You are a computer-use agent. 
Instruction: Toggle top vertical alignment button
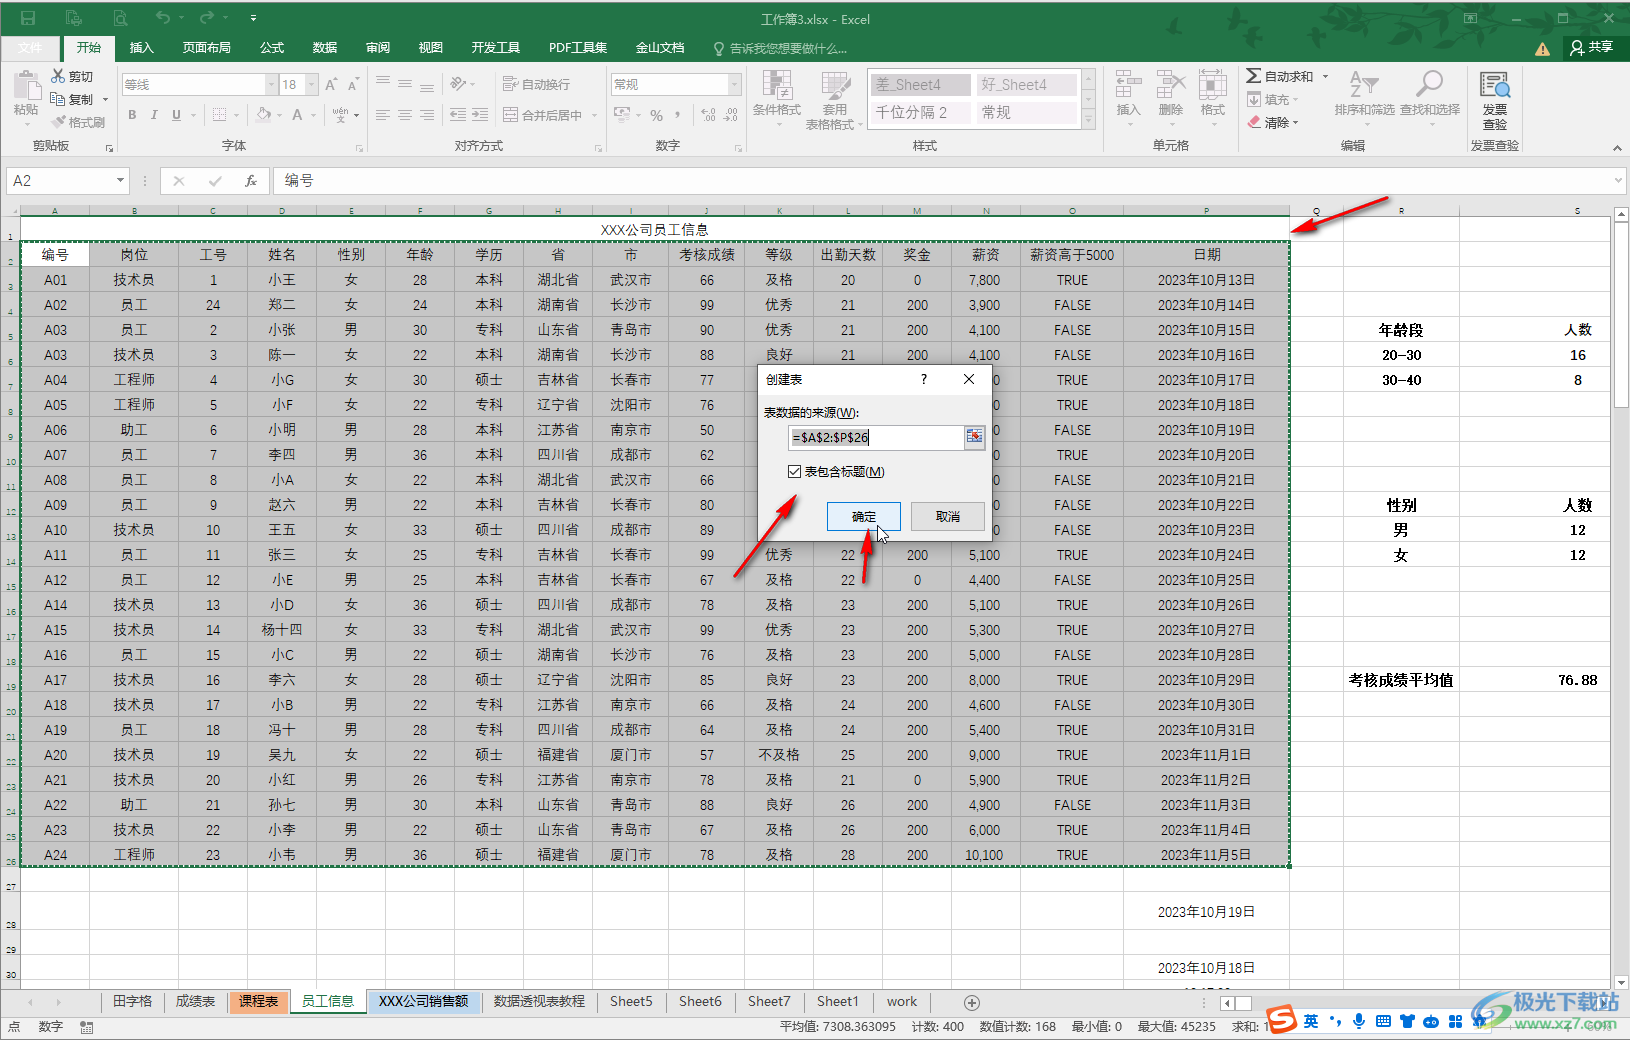383,84
